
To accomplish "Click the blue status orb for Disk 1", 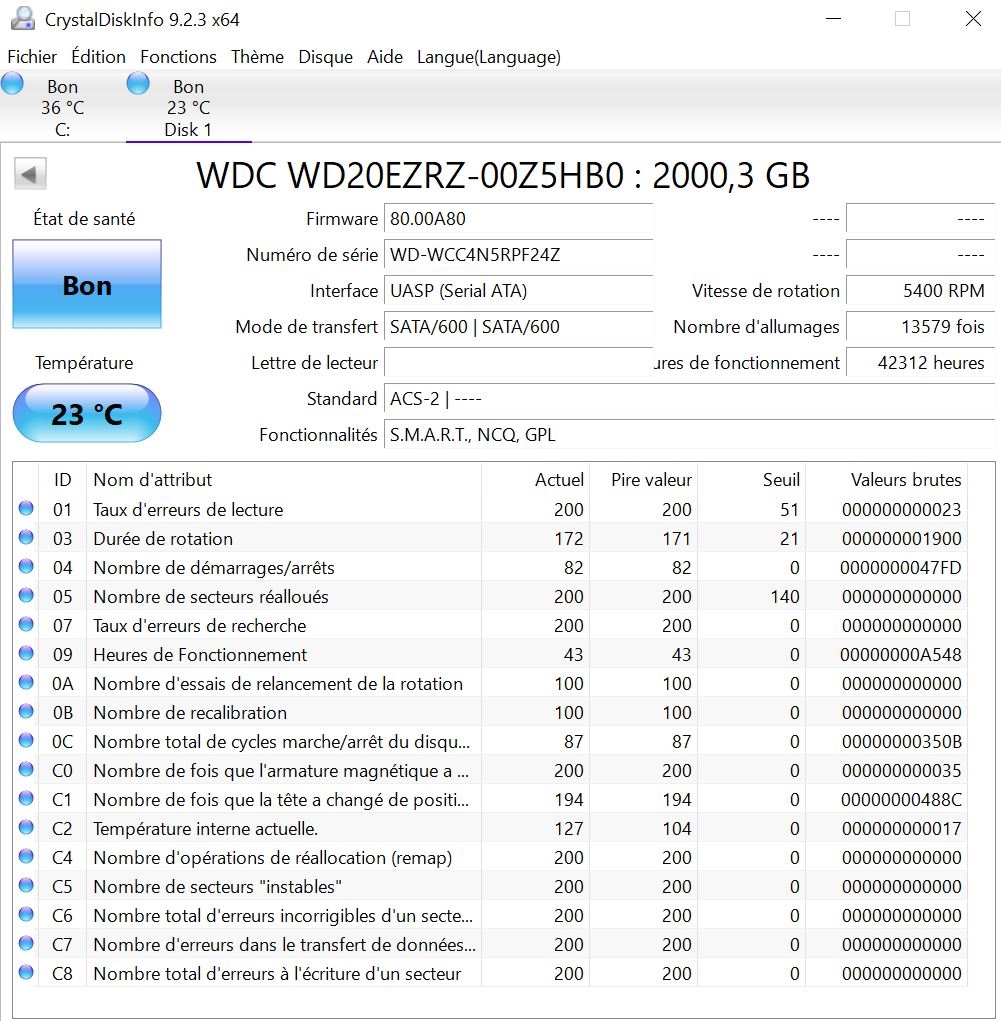I will click(x=137, y=84).
